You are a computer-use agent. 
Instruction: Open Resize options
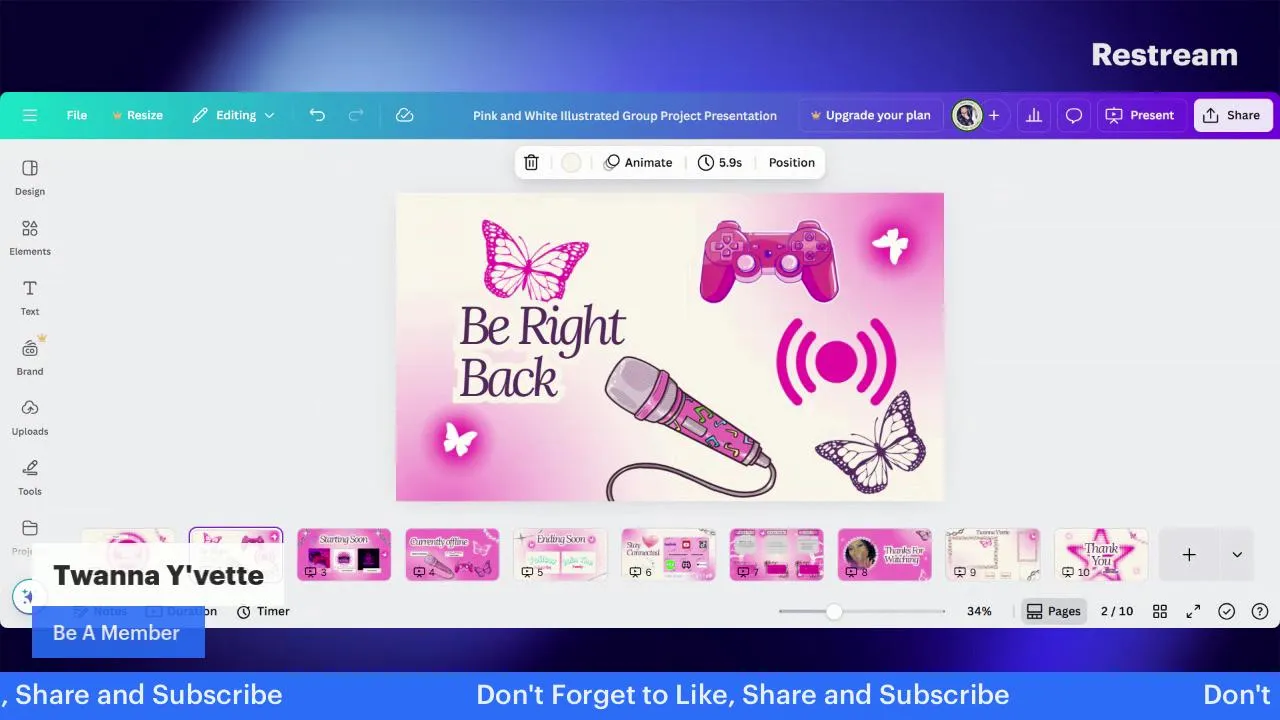(137, 115)
